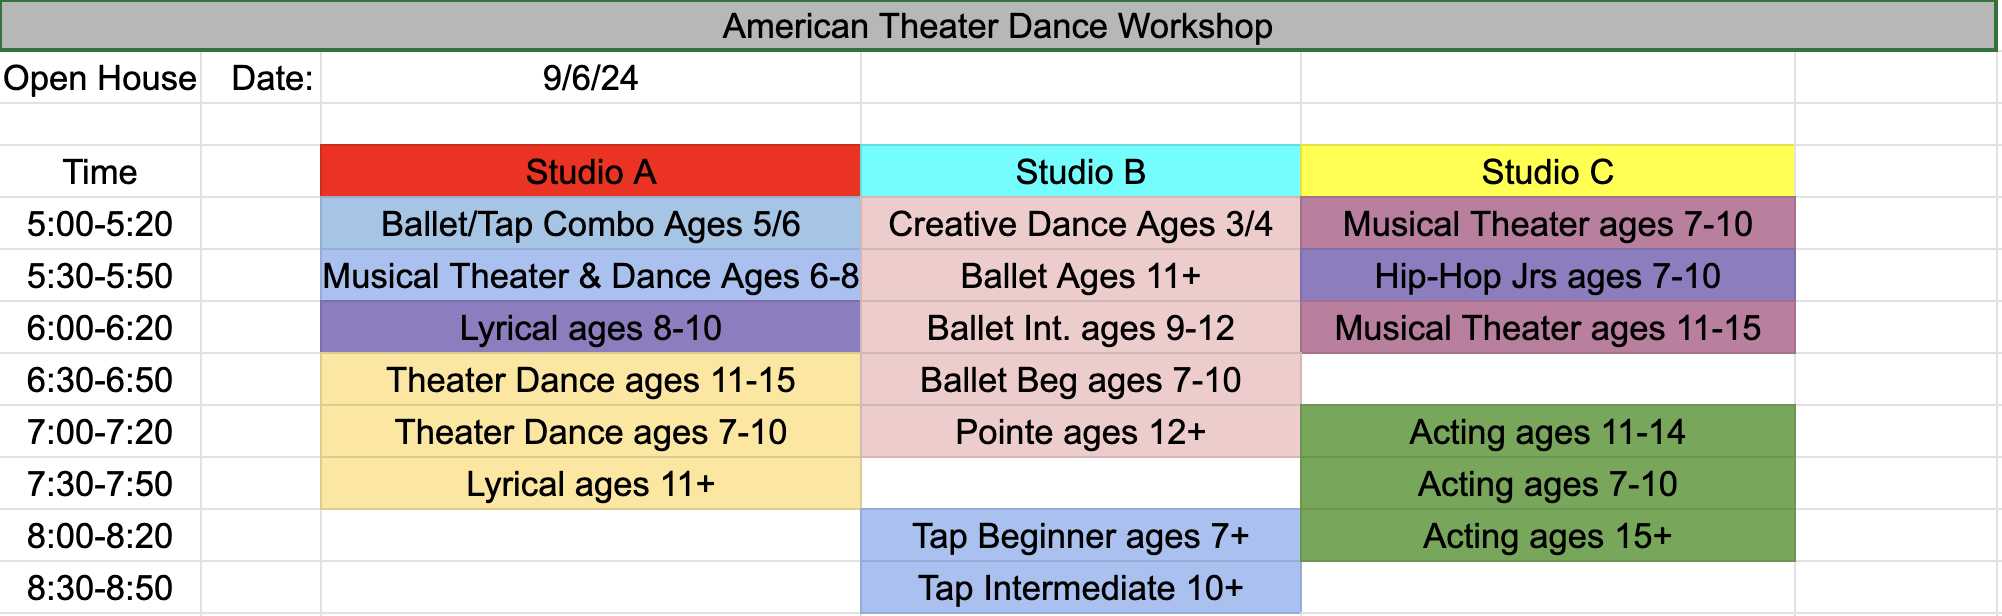Viewport: 2002px width, 616px height.
Task: Click Hip-Hop Jrs ages 7-10 cell
Action: tap(1547, 275)
